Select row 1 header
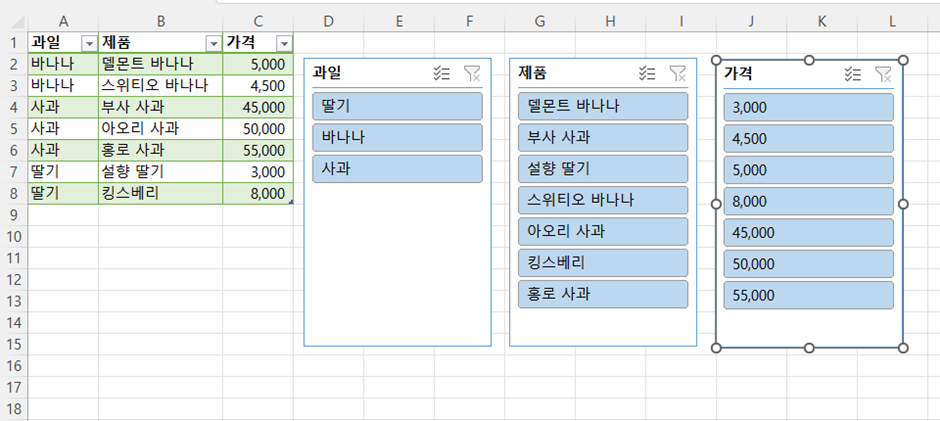The image size is (940, 421). (x=13, y=43)
